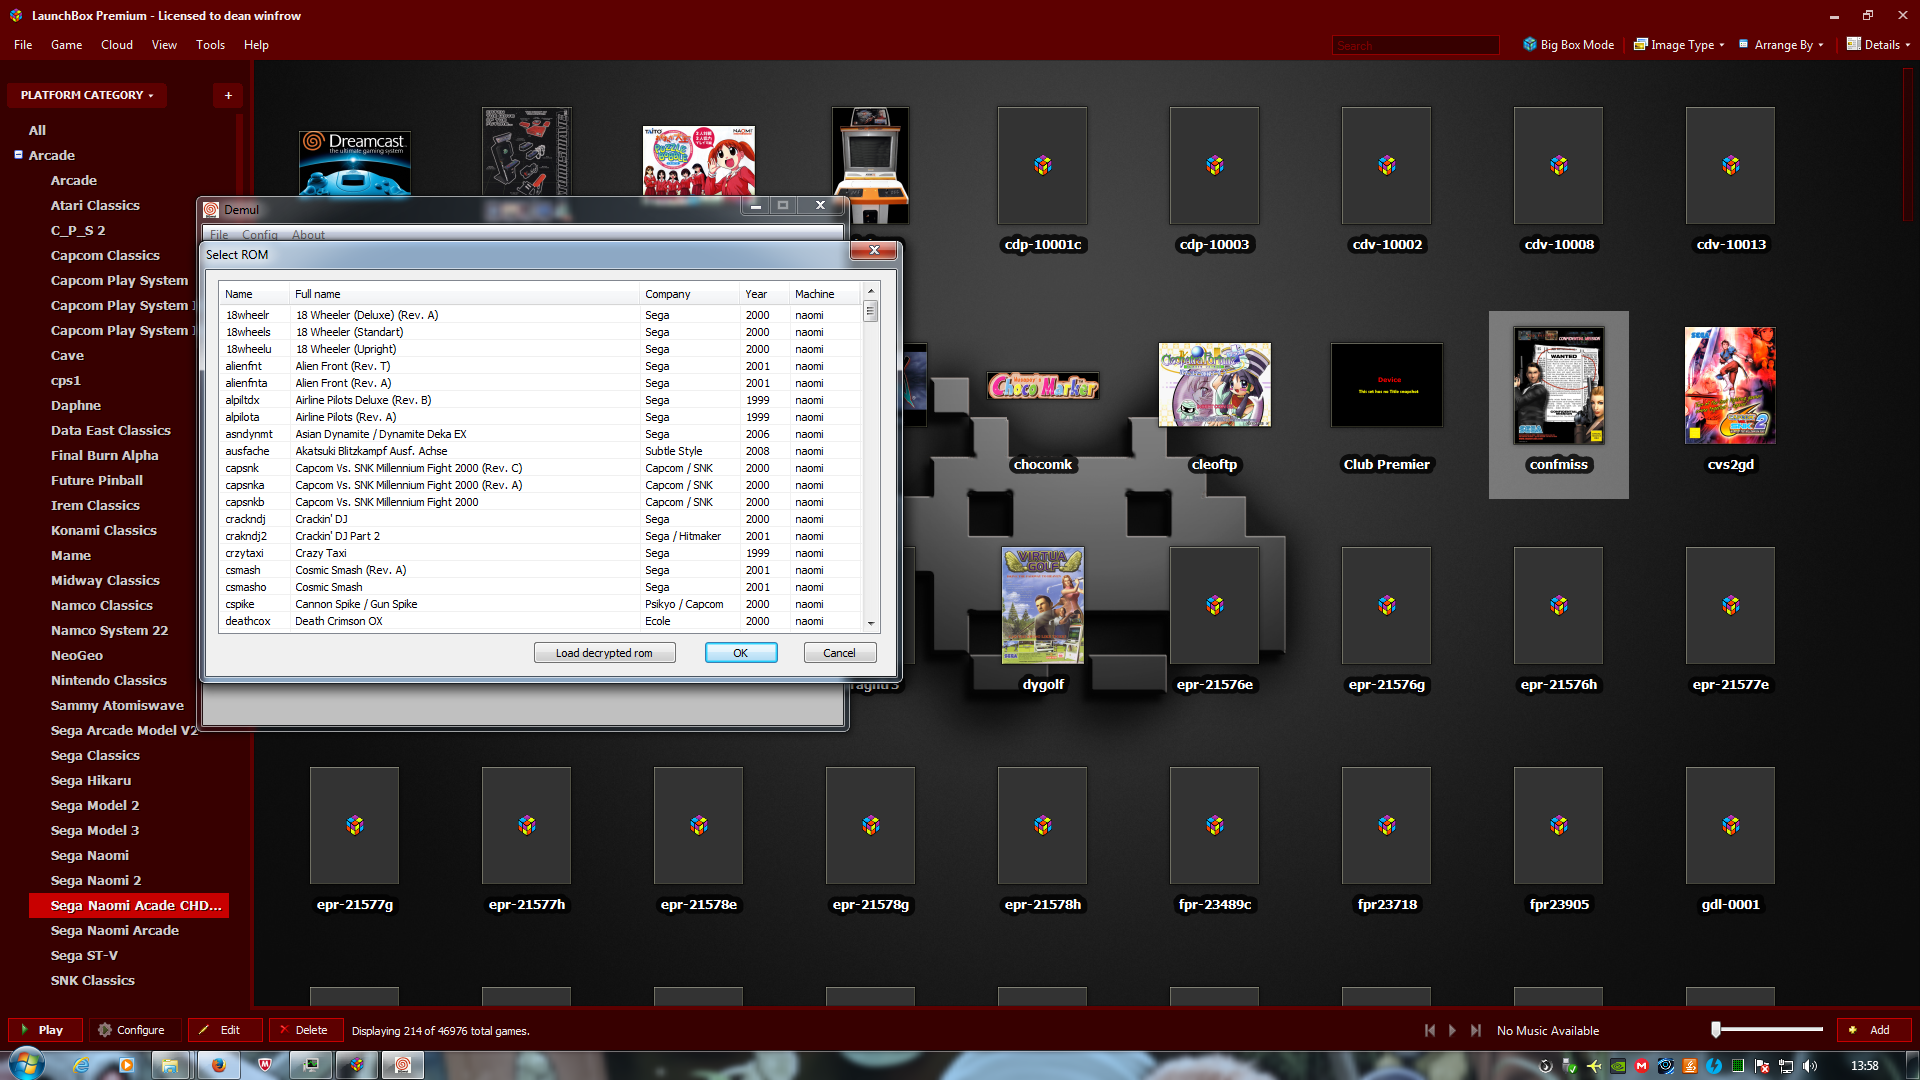The width and height of the screenshot is (1920, 1080).
Task: Open the LaunchBox cube taskbar icon
Action: point(356,1065)
